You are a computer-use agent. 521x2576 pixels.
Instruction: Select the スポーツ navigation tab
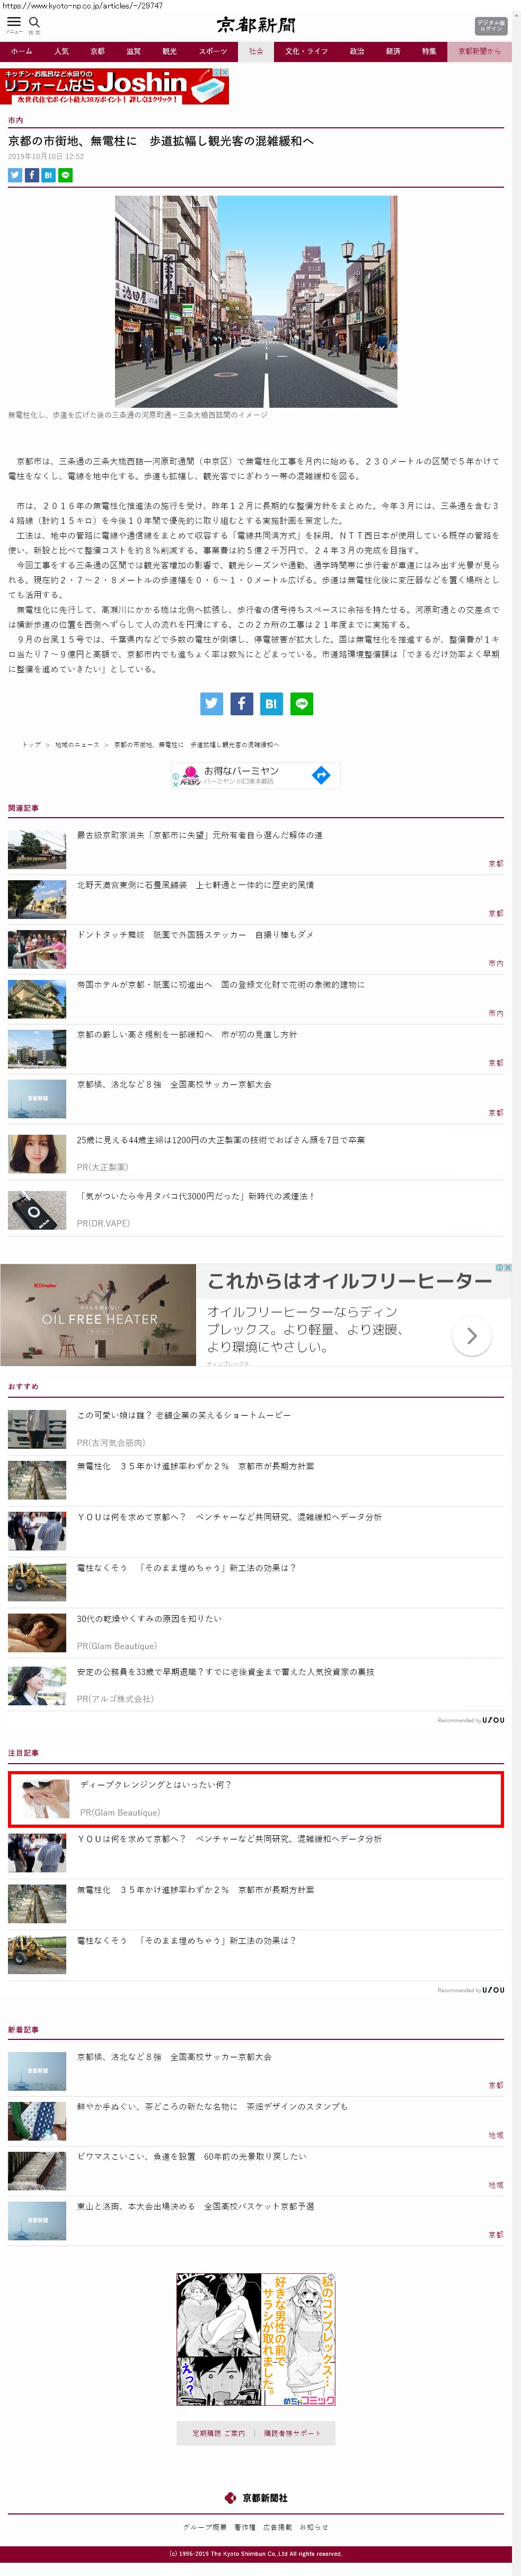(x=212, y=51)
